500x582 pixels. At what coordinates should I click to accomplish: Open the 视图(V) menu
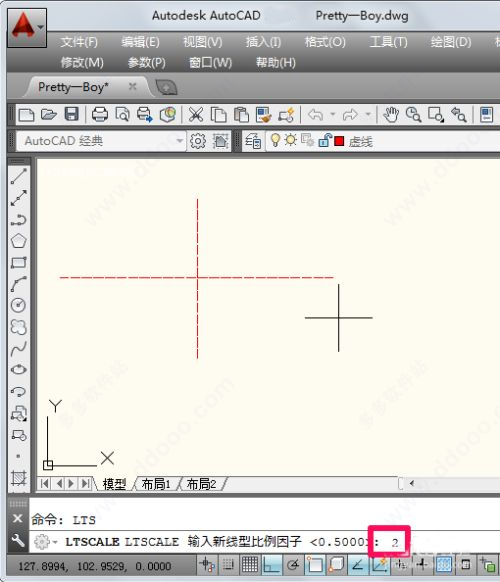click(x=203, y=42)
